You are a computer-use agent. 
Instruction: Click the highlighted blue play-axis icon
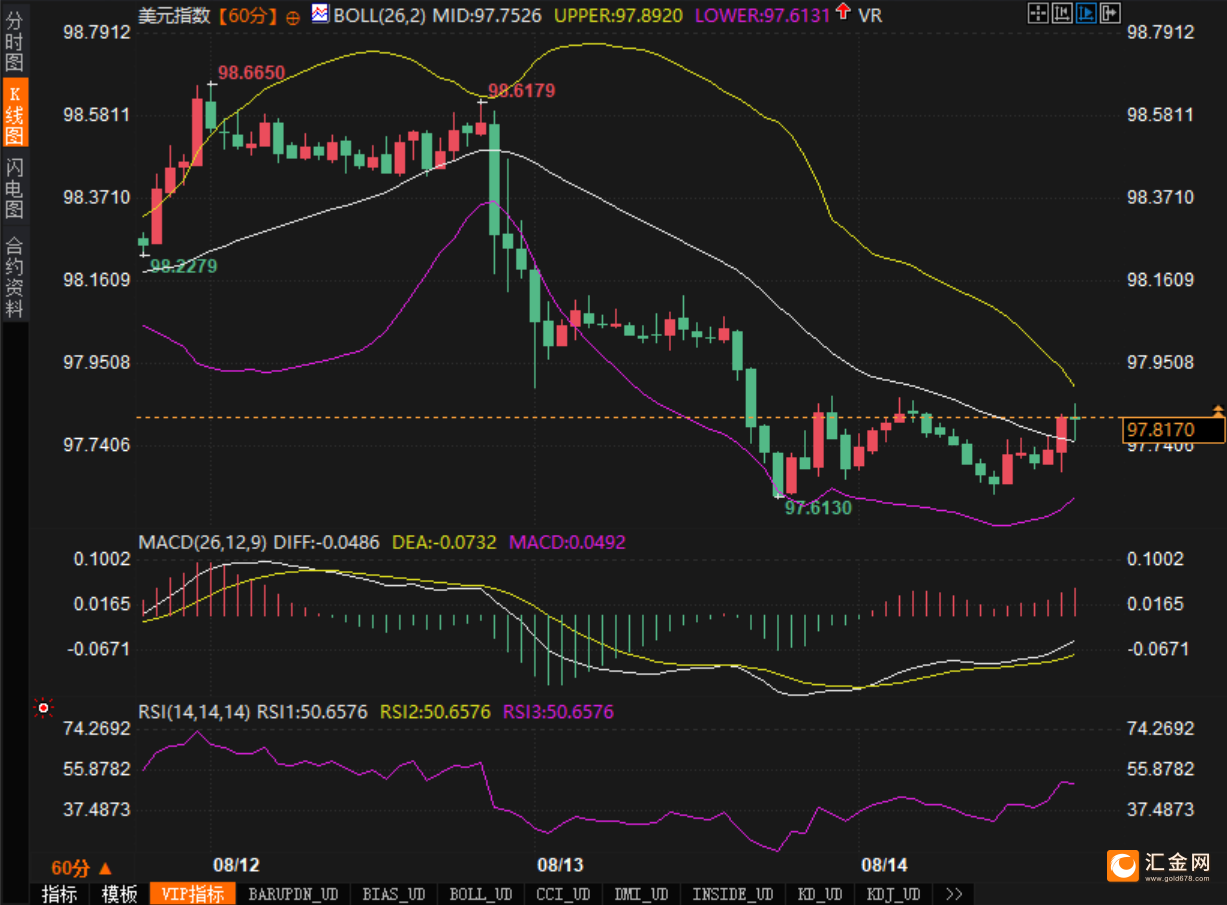coord(1086,13)
